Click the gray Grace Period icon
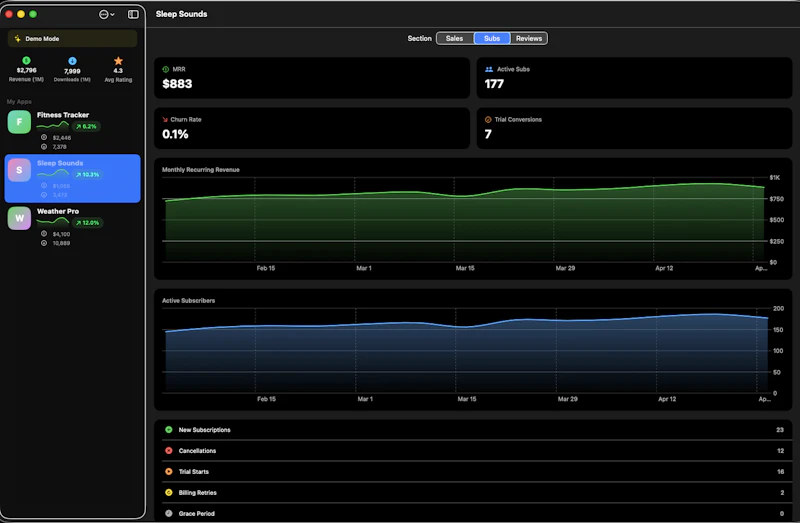Viewport: 800px width, 523px height. (169, 513)
